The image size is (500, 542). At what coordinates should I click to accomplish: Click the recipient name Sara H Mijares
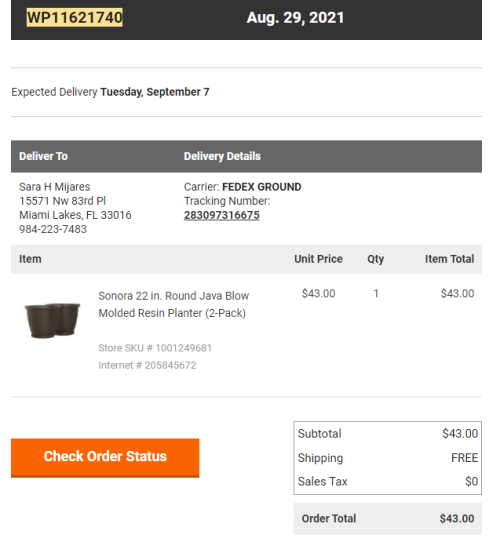click(x=55, y=187)
